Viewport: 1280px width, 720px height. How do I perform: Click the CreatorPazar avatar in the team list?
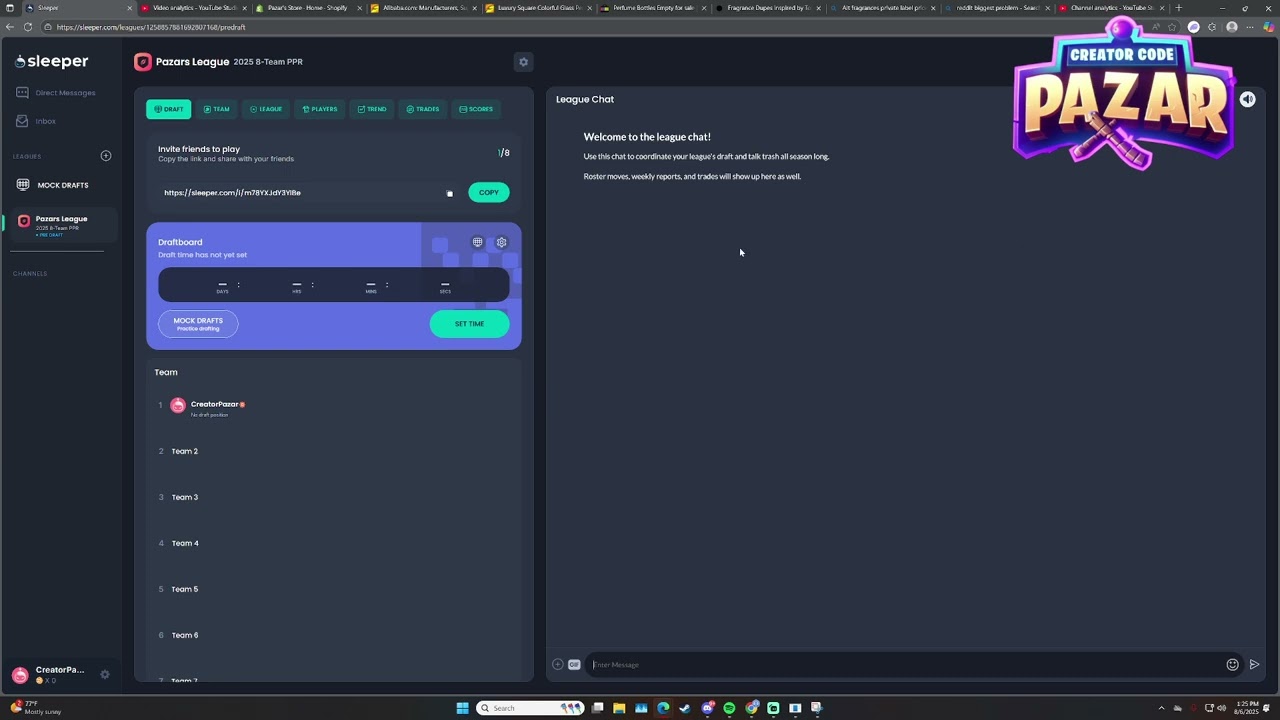point(178,405)
